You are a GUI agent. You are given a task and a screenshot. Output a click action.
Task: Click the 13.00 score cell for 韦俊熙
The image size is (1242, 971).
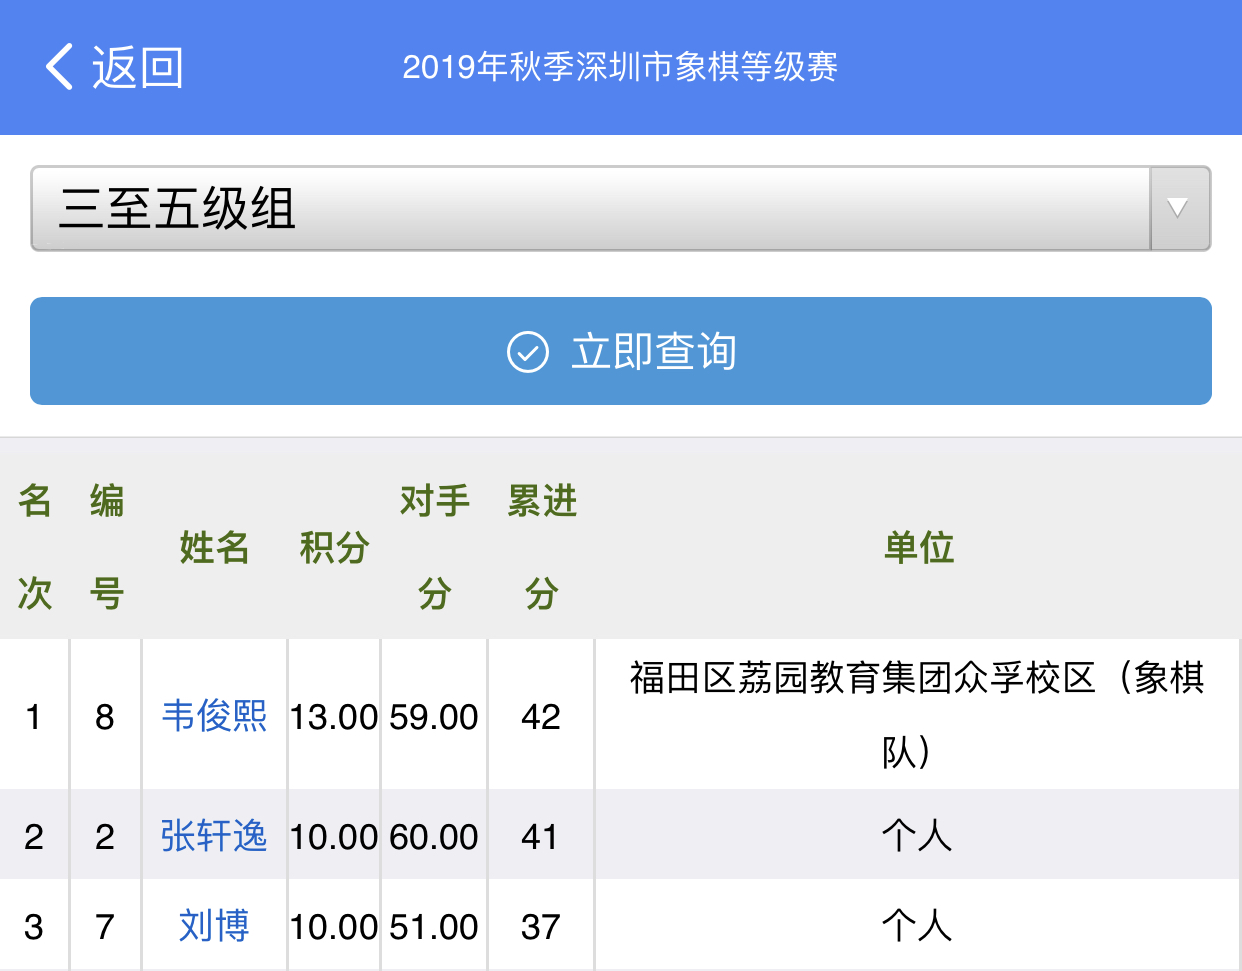(x=334, y=716)
